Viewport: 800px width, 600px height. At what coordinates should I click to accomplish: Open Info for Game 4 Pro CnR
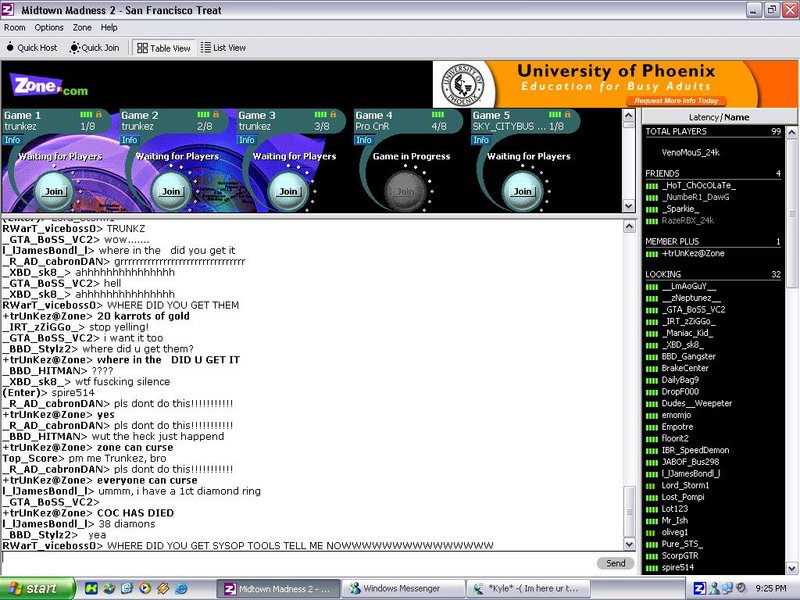tap(364, 140)
